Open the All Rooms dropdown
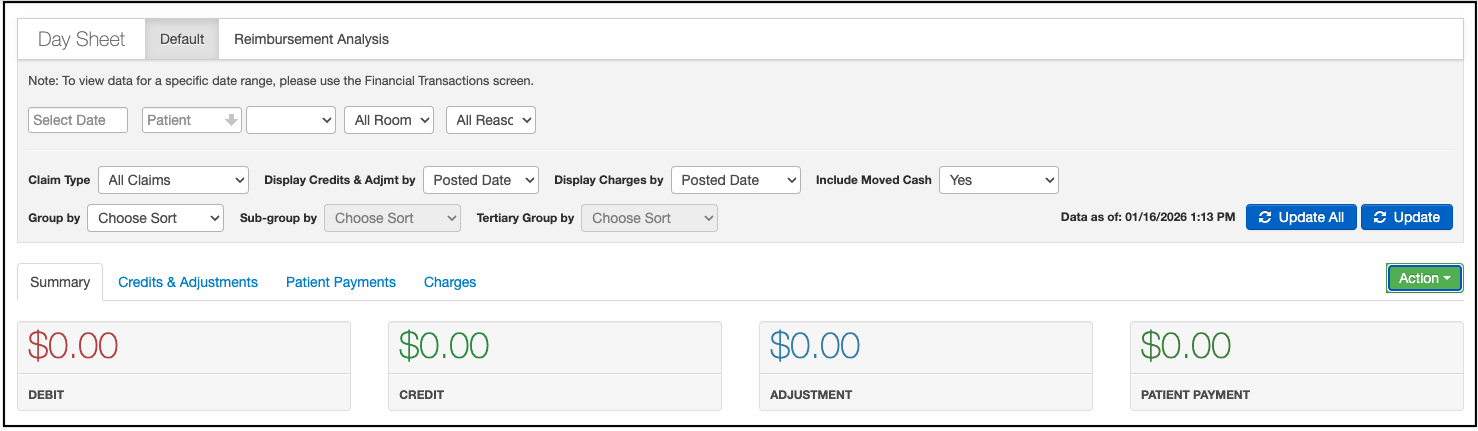The height and width of the screenshot is (431, 1478). pos(389,120)
